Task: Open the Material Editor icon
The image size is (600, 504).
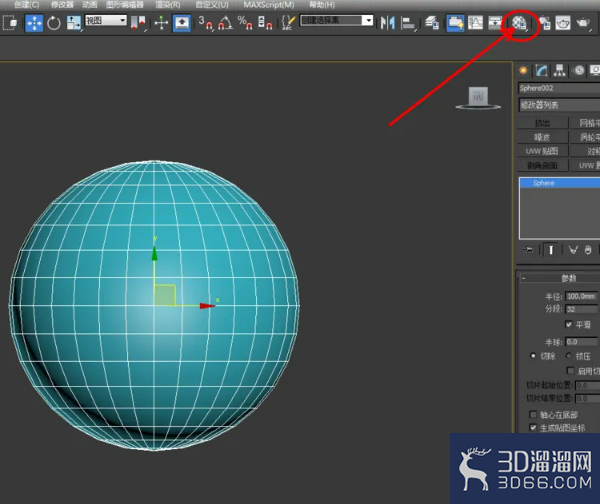Action: coord(519,23)
